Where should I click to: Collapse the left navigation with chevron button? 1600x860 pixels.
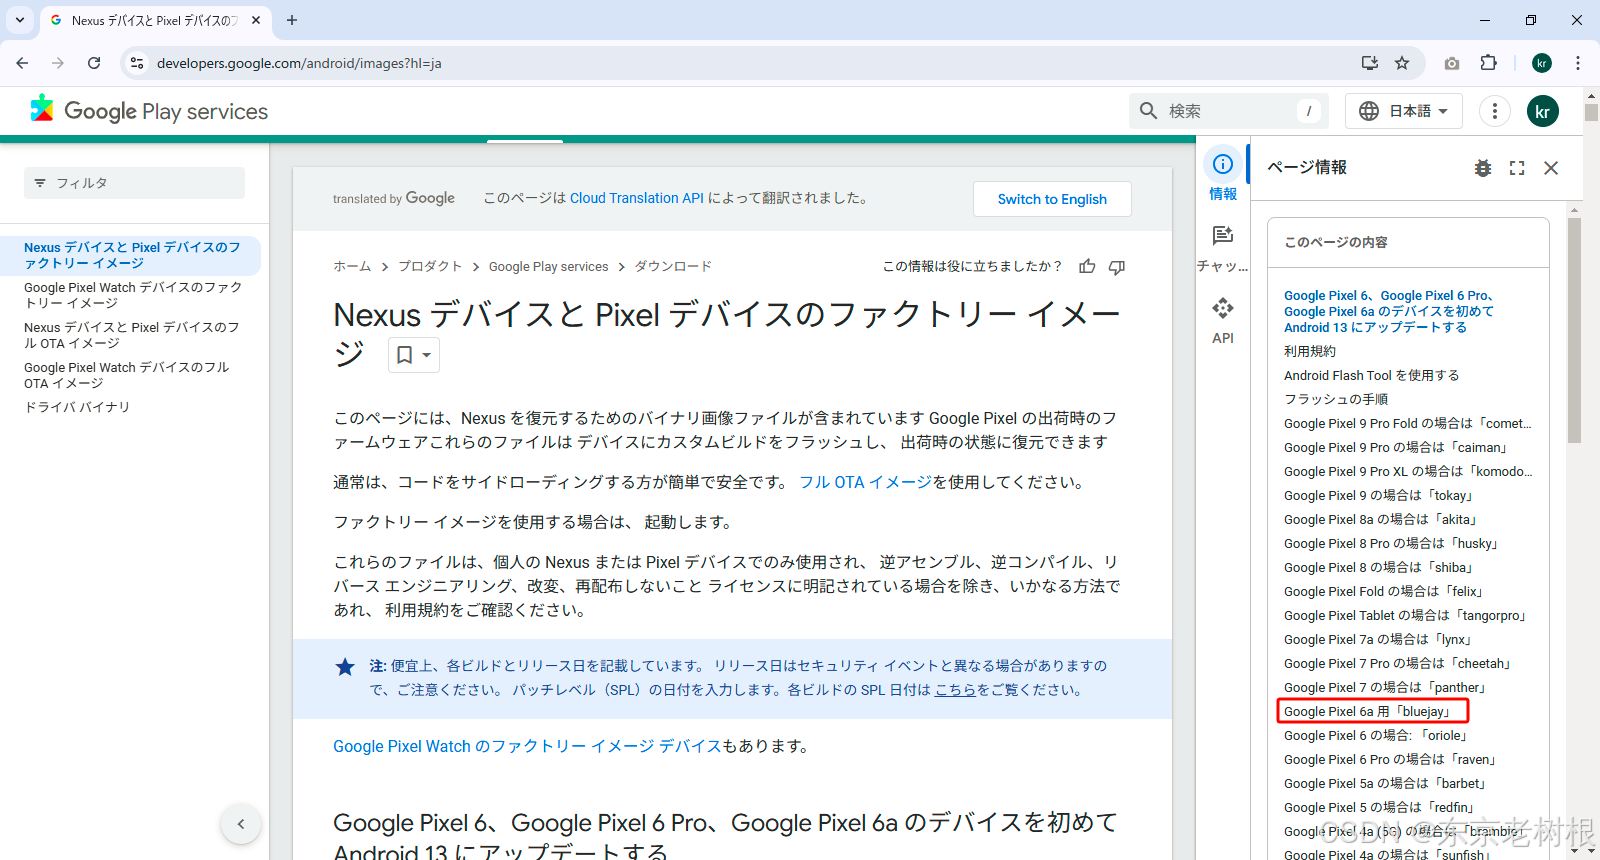(241, 824)
